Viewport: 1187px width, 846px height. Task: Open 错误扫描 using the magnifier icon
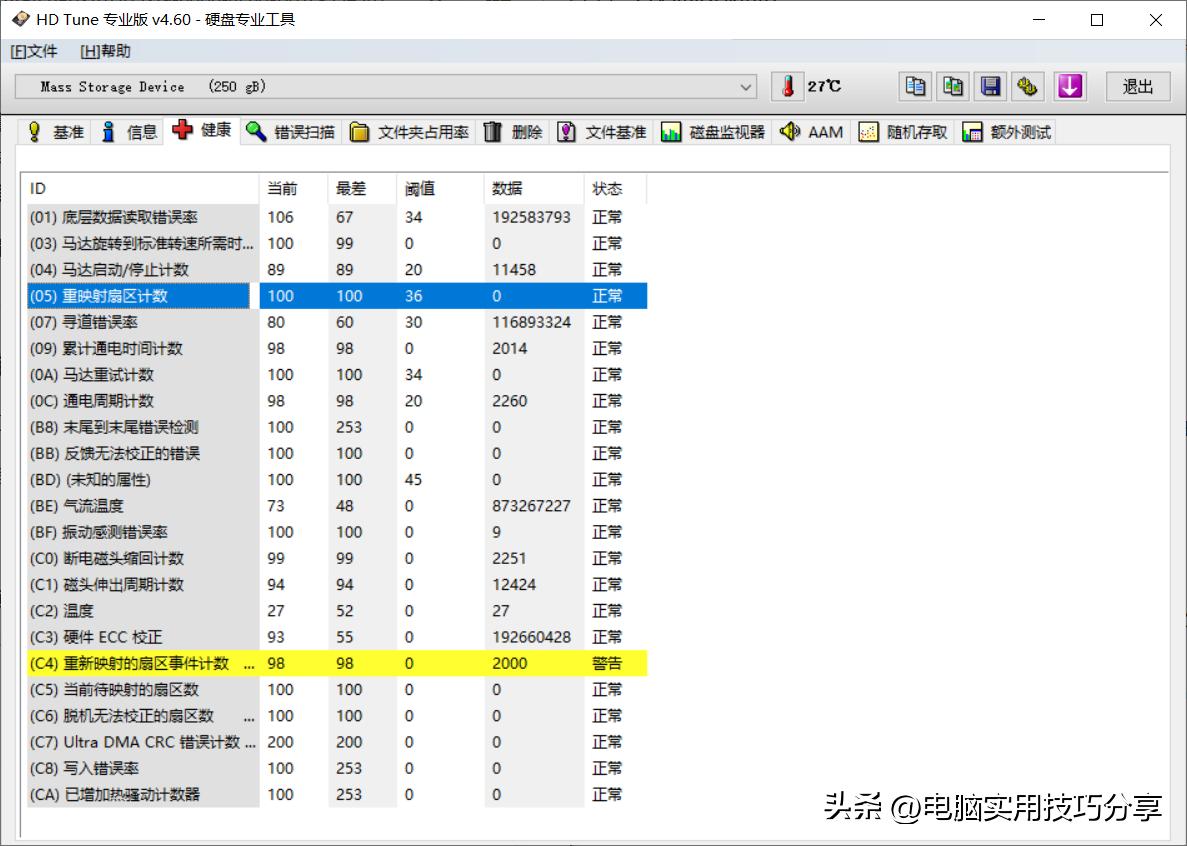click(290, 131)
